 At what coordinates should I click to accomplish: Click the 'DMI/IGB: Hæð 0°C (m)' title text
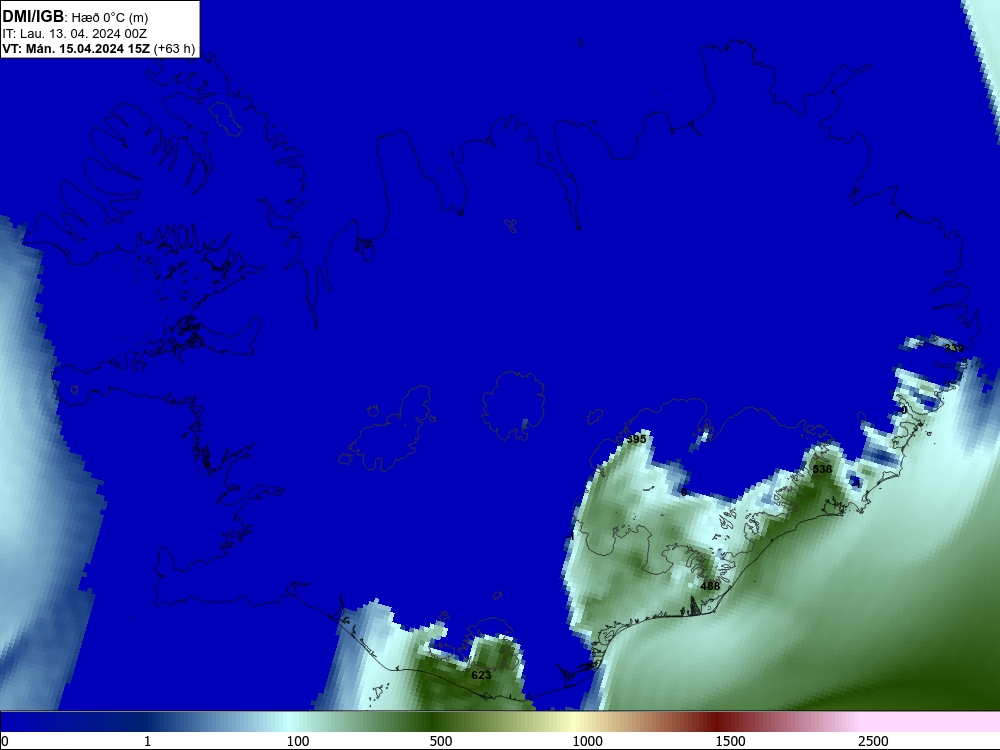pyautogui.click(x=75, y=17)
